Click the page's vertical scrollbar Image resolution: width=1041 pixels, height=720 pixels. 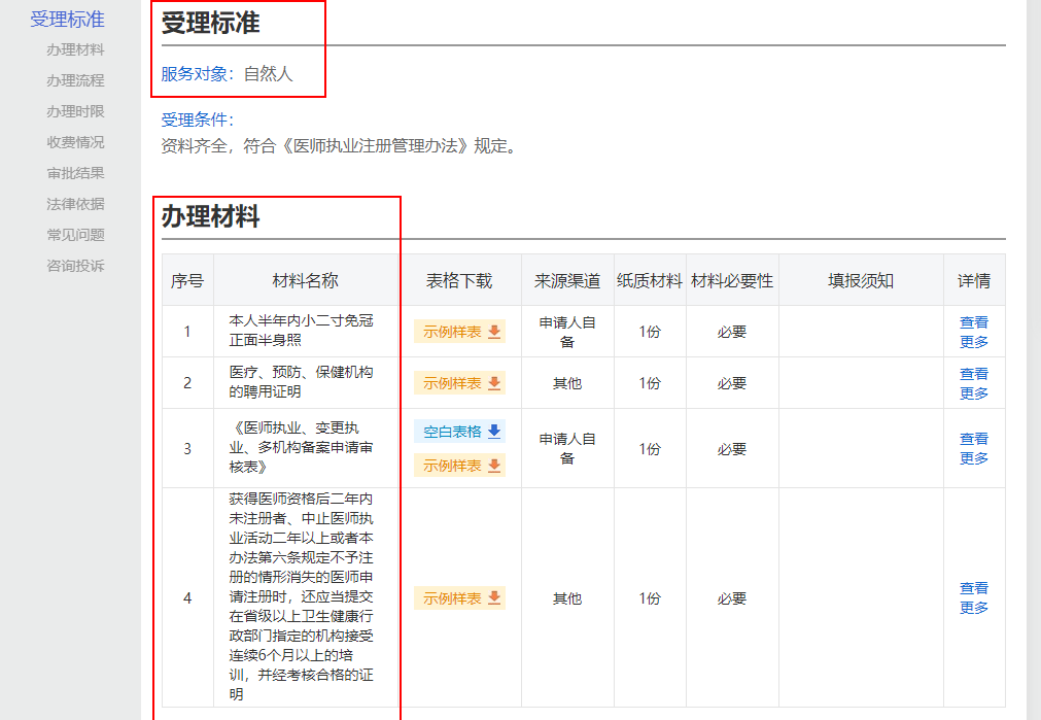click(x=1034, y=360)
